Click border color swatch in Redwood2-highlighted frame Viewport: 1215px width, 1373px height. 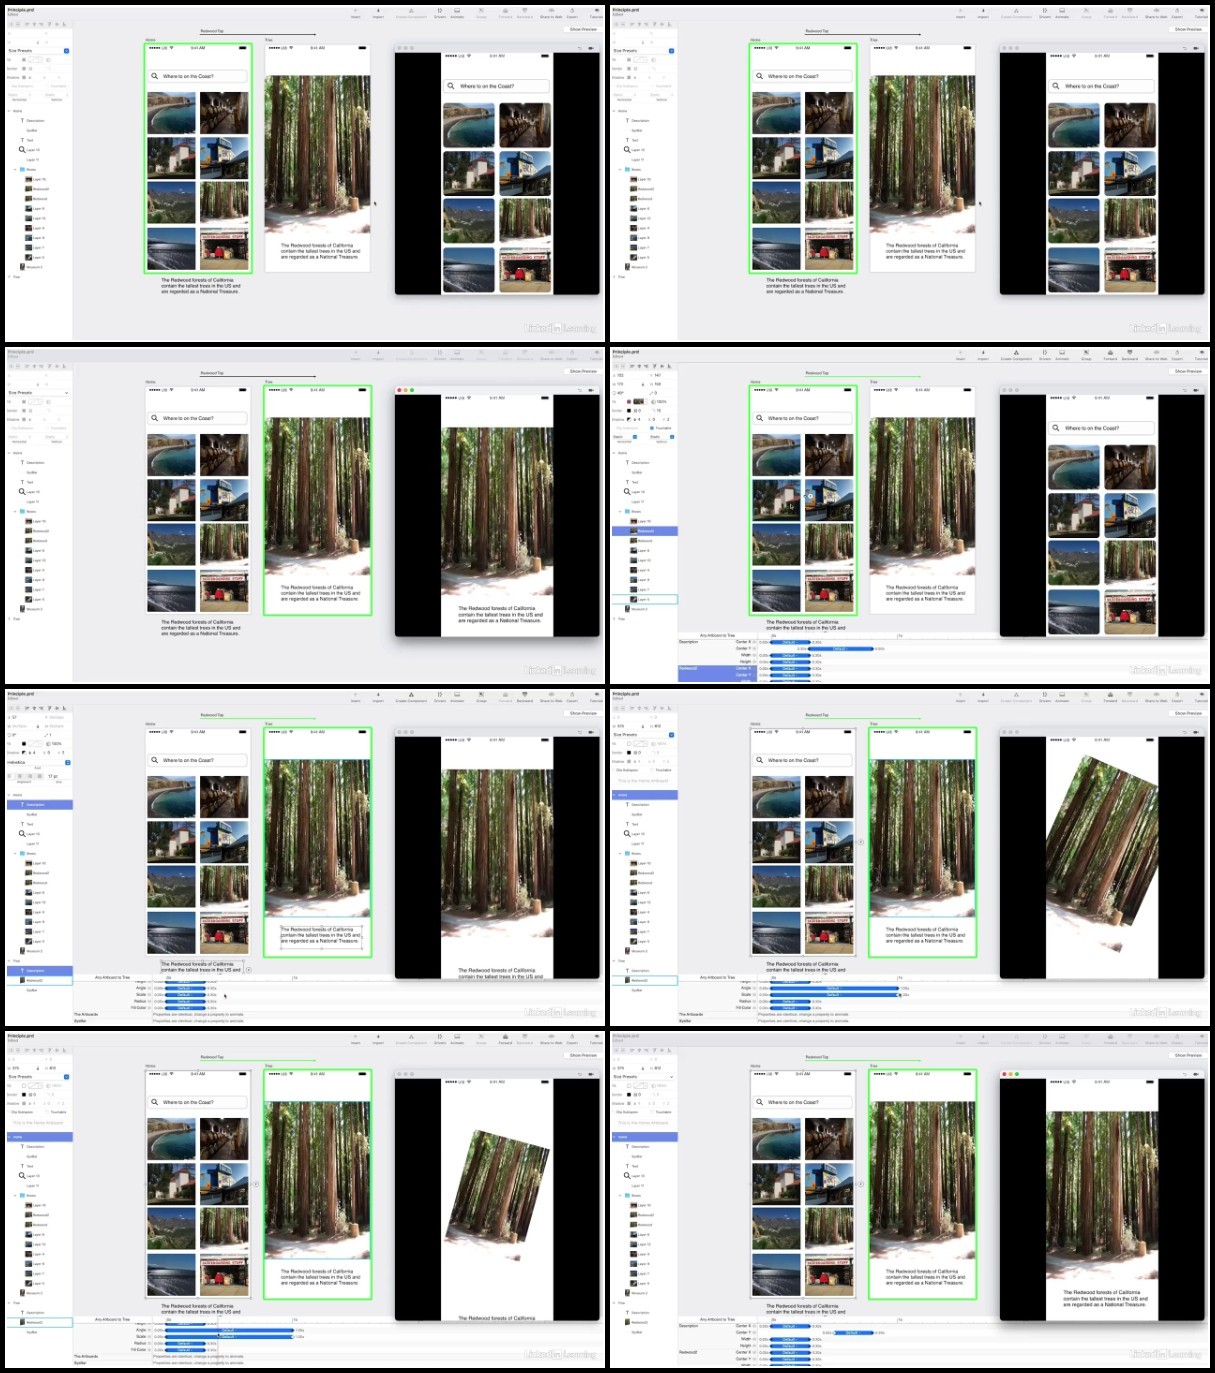(x=628, y=410)
